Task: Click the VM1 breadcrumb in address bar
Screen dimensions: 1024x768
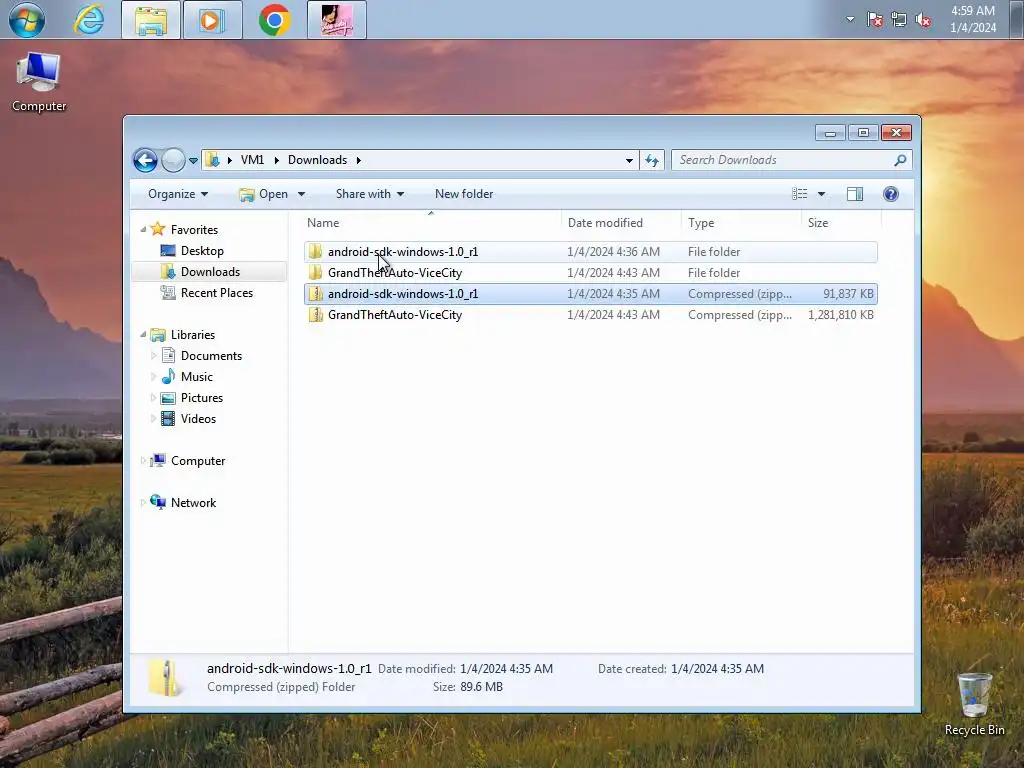Action: point(252,160)
